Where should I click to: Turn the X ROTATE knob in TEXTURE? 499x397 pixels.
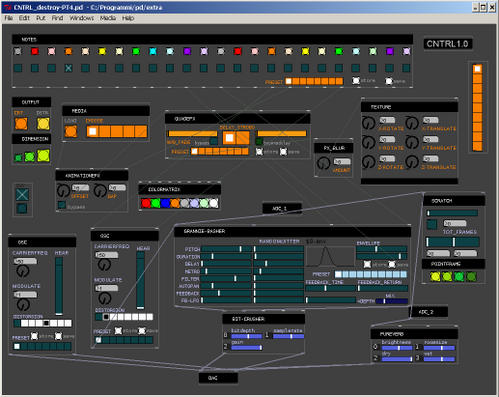click(x=368, y=123)
